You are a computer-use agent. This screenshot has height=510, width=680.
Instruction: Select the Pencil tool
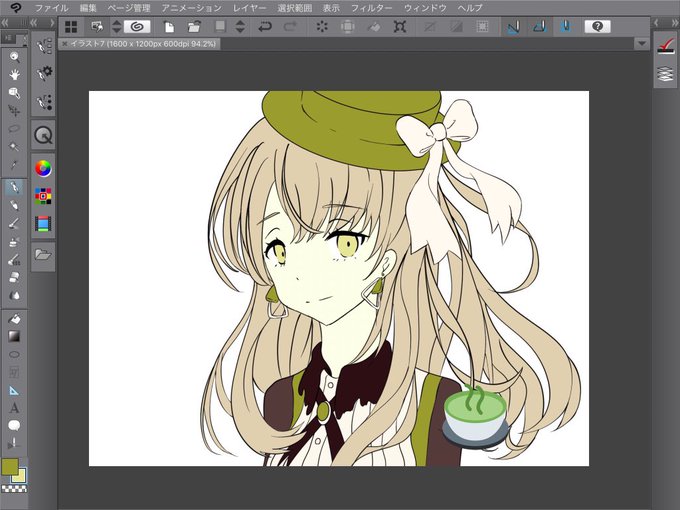point(14,205)
